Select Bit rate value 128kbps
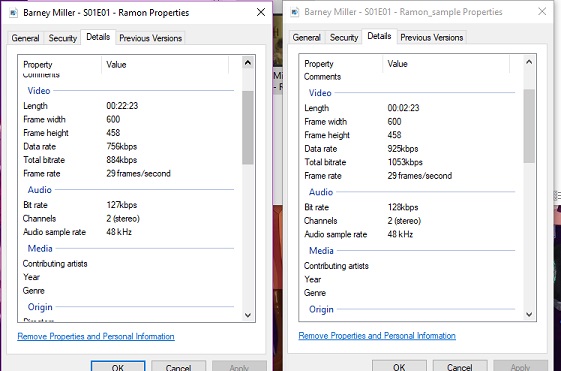The width and height of the screenshot is (561, 371). [x=403, y=207]
